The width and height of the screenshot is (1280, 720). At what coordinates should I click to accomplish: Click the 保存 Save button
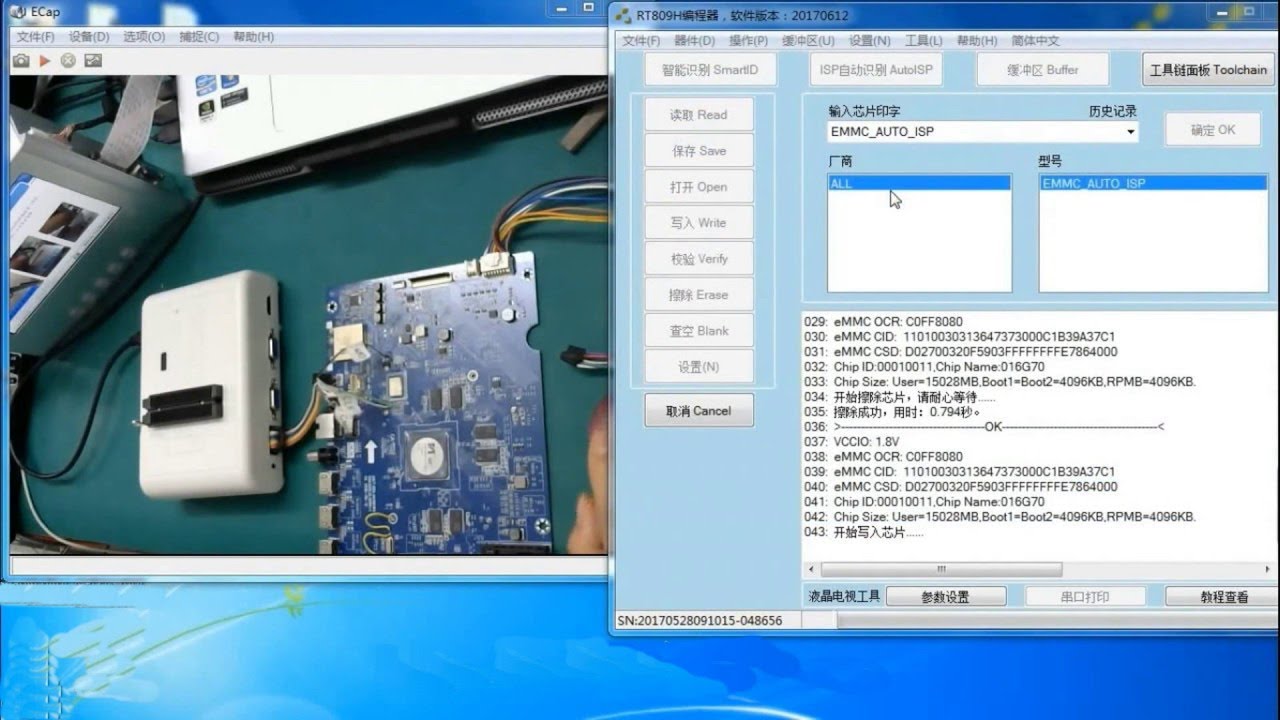699,151
